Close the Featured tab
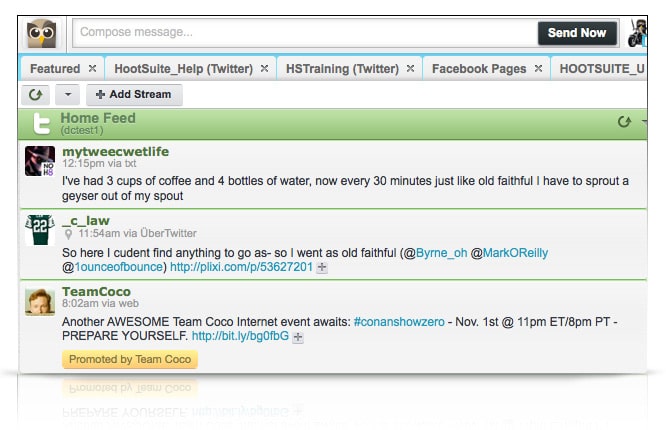Viewport: 666px width, 430px height. pos(92,68)
